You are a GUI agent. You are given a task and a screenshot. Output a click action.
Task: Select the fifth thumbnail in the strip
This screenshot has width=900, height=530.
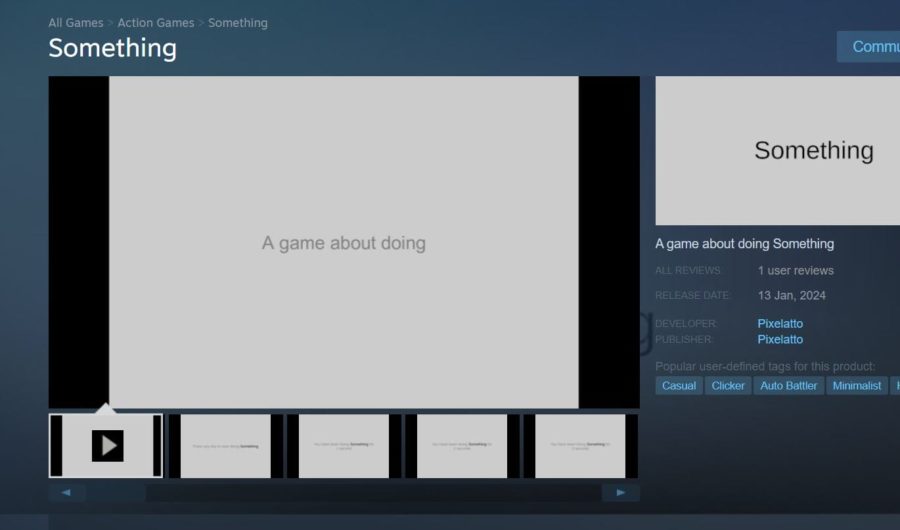[580, 446]
